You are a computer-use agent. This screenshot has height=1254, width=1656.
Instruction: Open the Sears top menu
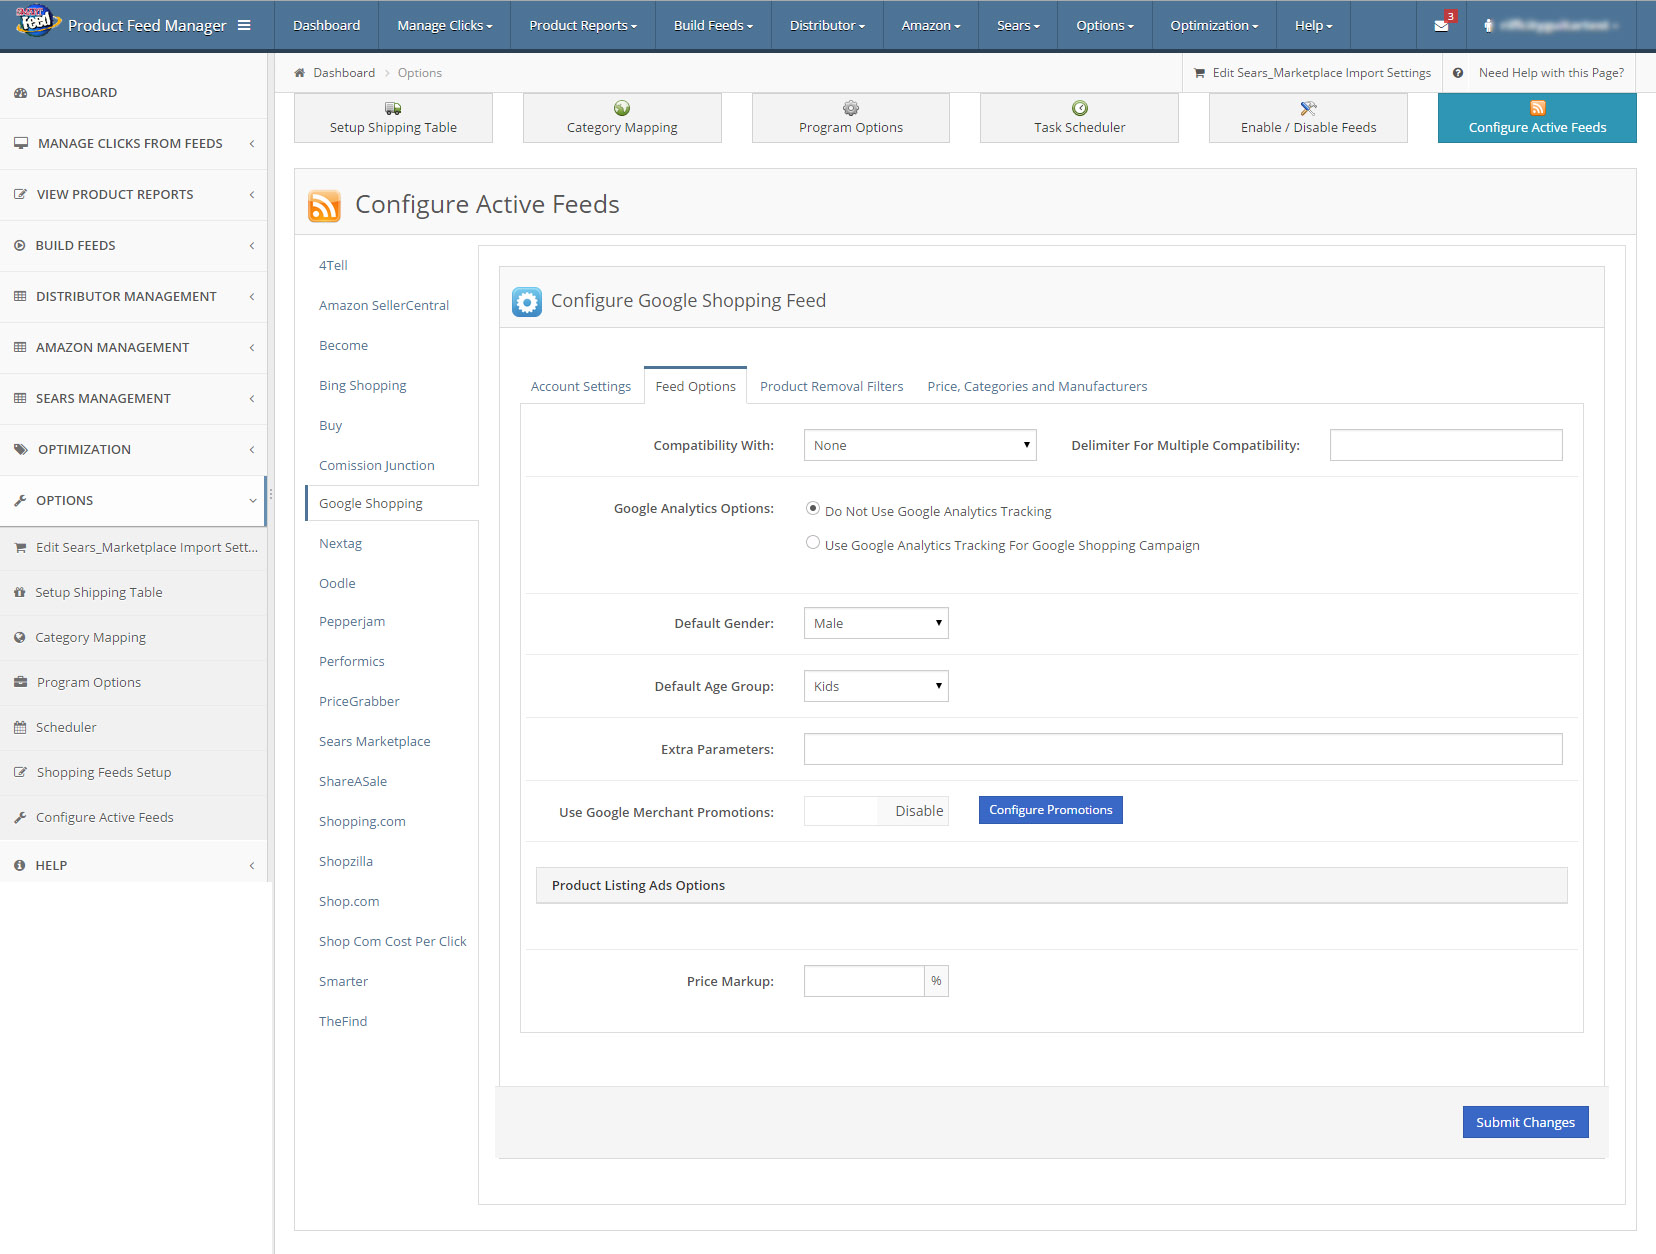1018,25
